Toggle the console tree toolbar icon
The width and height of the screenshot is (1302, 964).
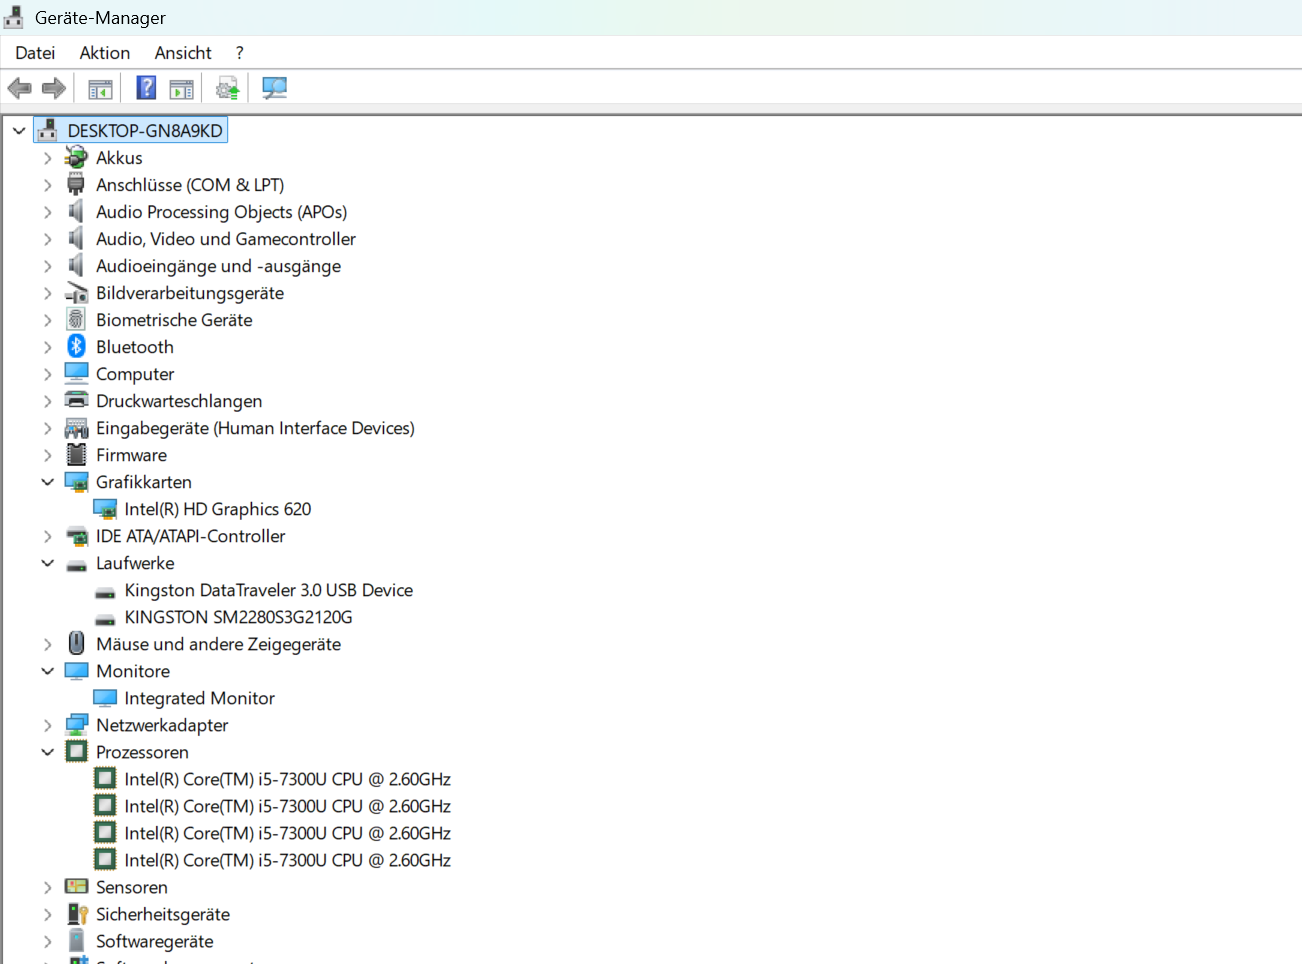pyautogui.click(x=100, y=89)
